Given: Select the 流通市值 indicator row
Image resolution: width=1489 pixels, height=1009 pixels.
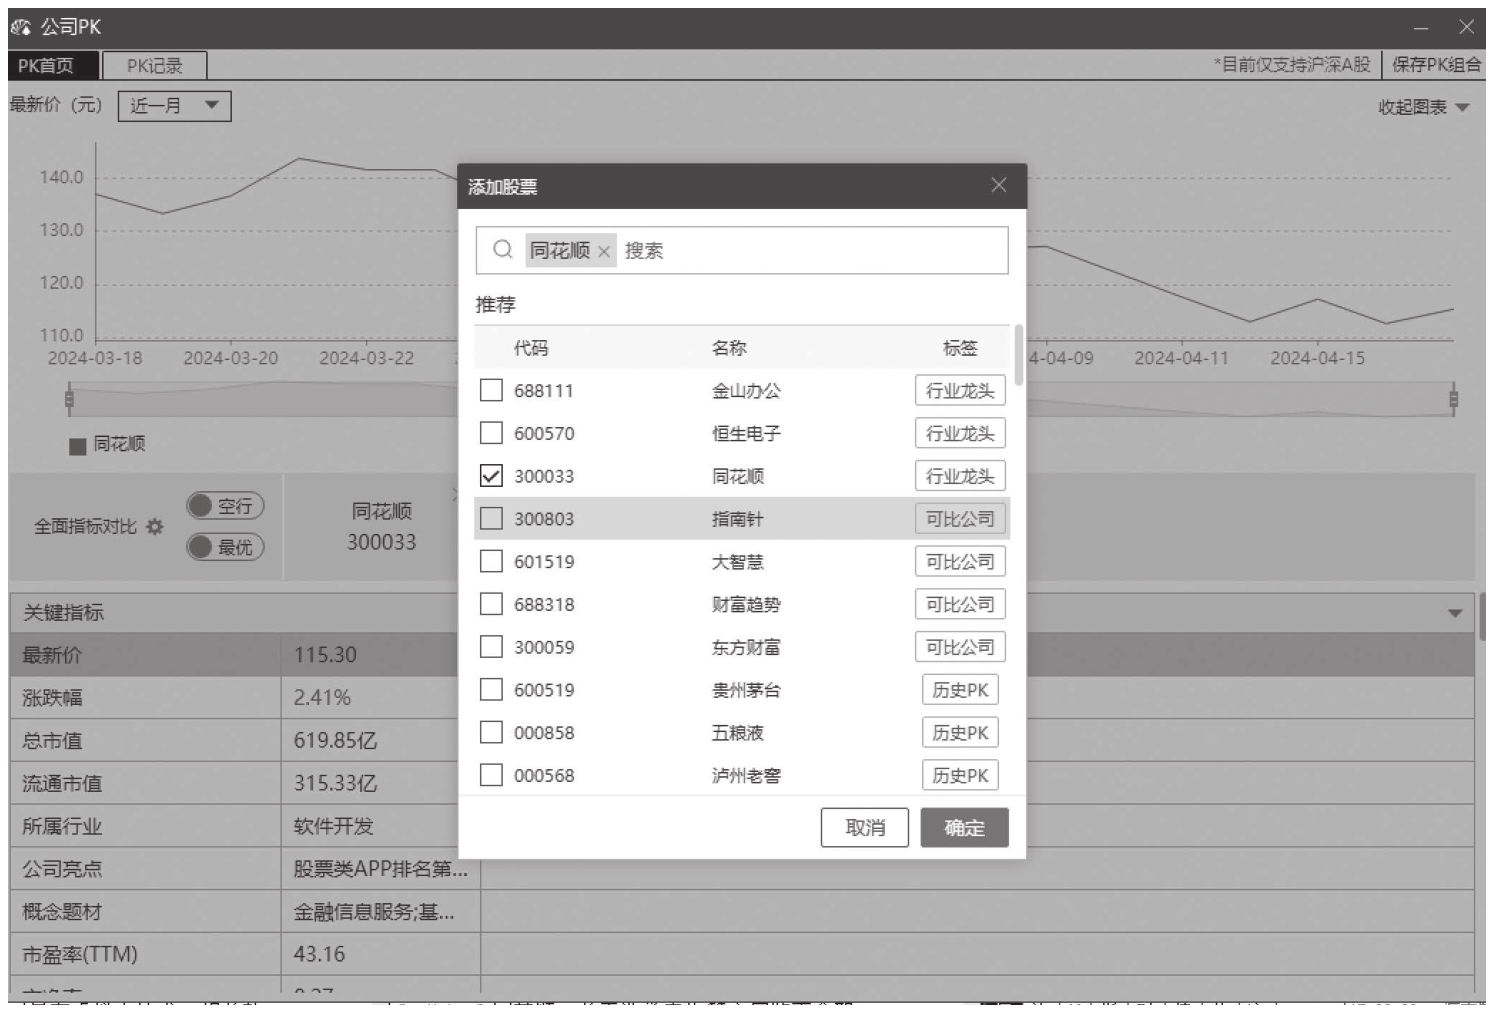Looking at the screenshot, I should click(742, 783).
